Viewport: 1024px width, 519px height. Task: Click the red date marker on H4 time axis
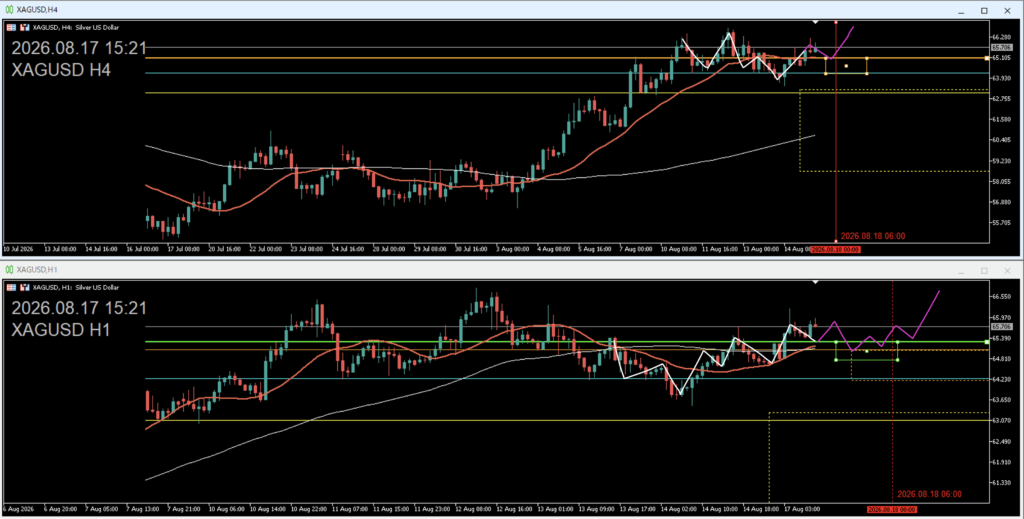coord(835,249)
